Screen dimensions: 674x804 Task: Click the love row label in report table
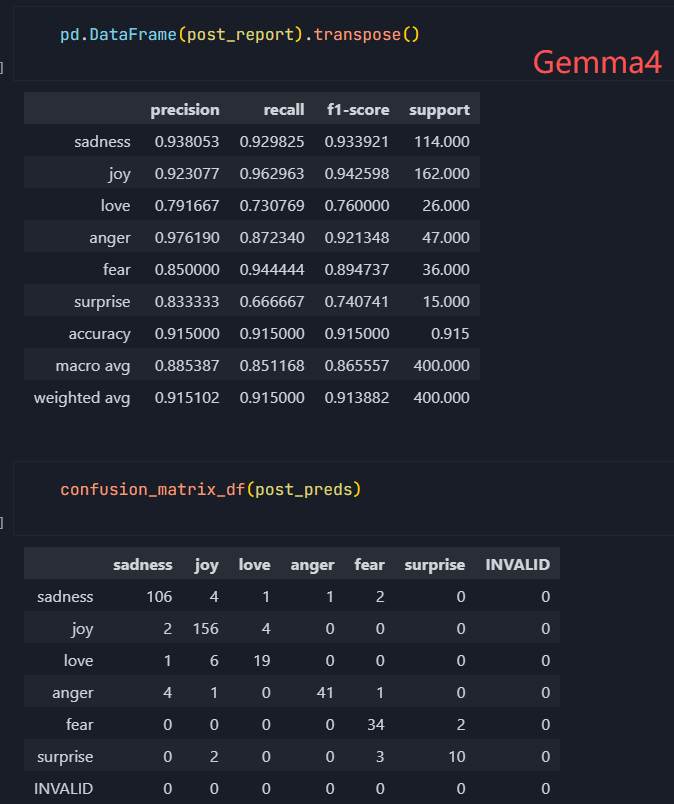pos(115,206)
